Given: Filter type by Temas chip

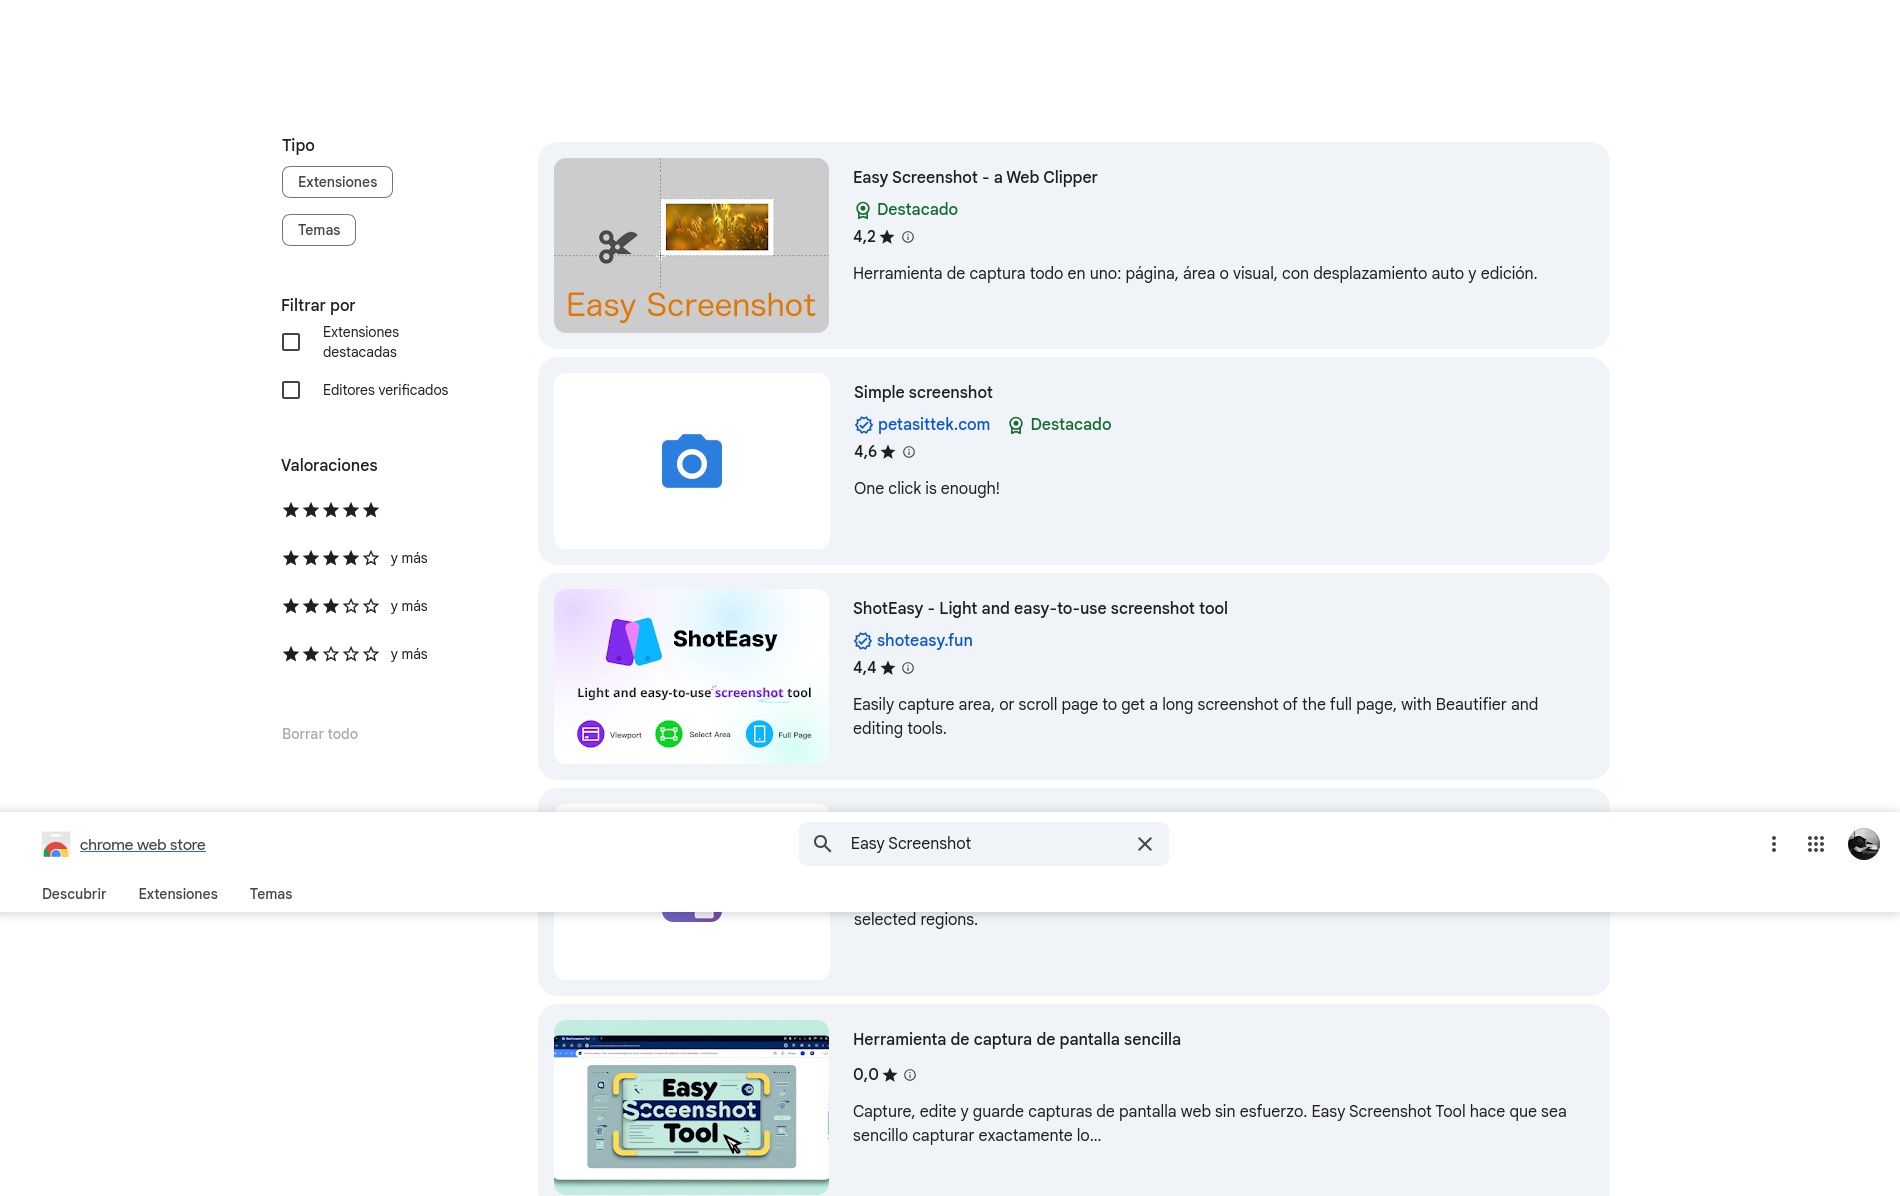Looking at the screenshot, I should tap(319, 230).
